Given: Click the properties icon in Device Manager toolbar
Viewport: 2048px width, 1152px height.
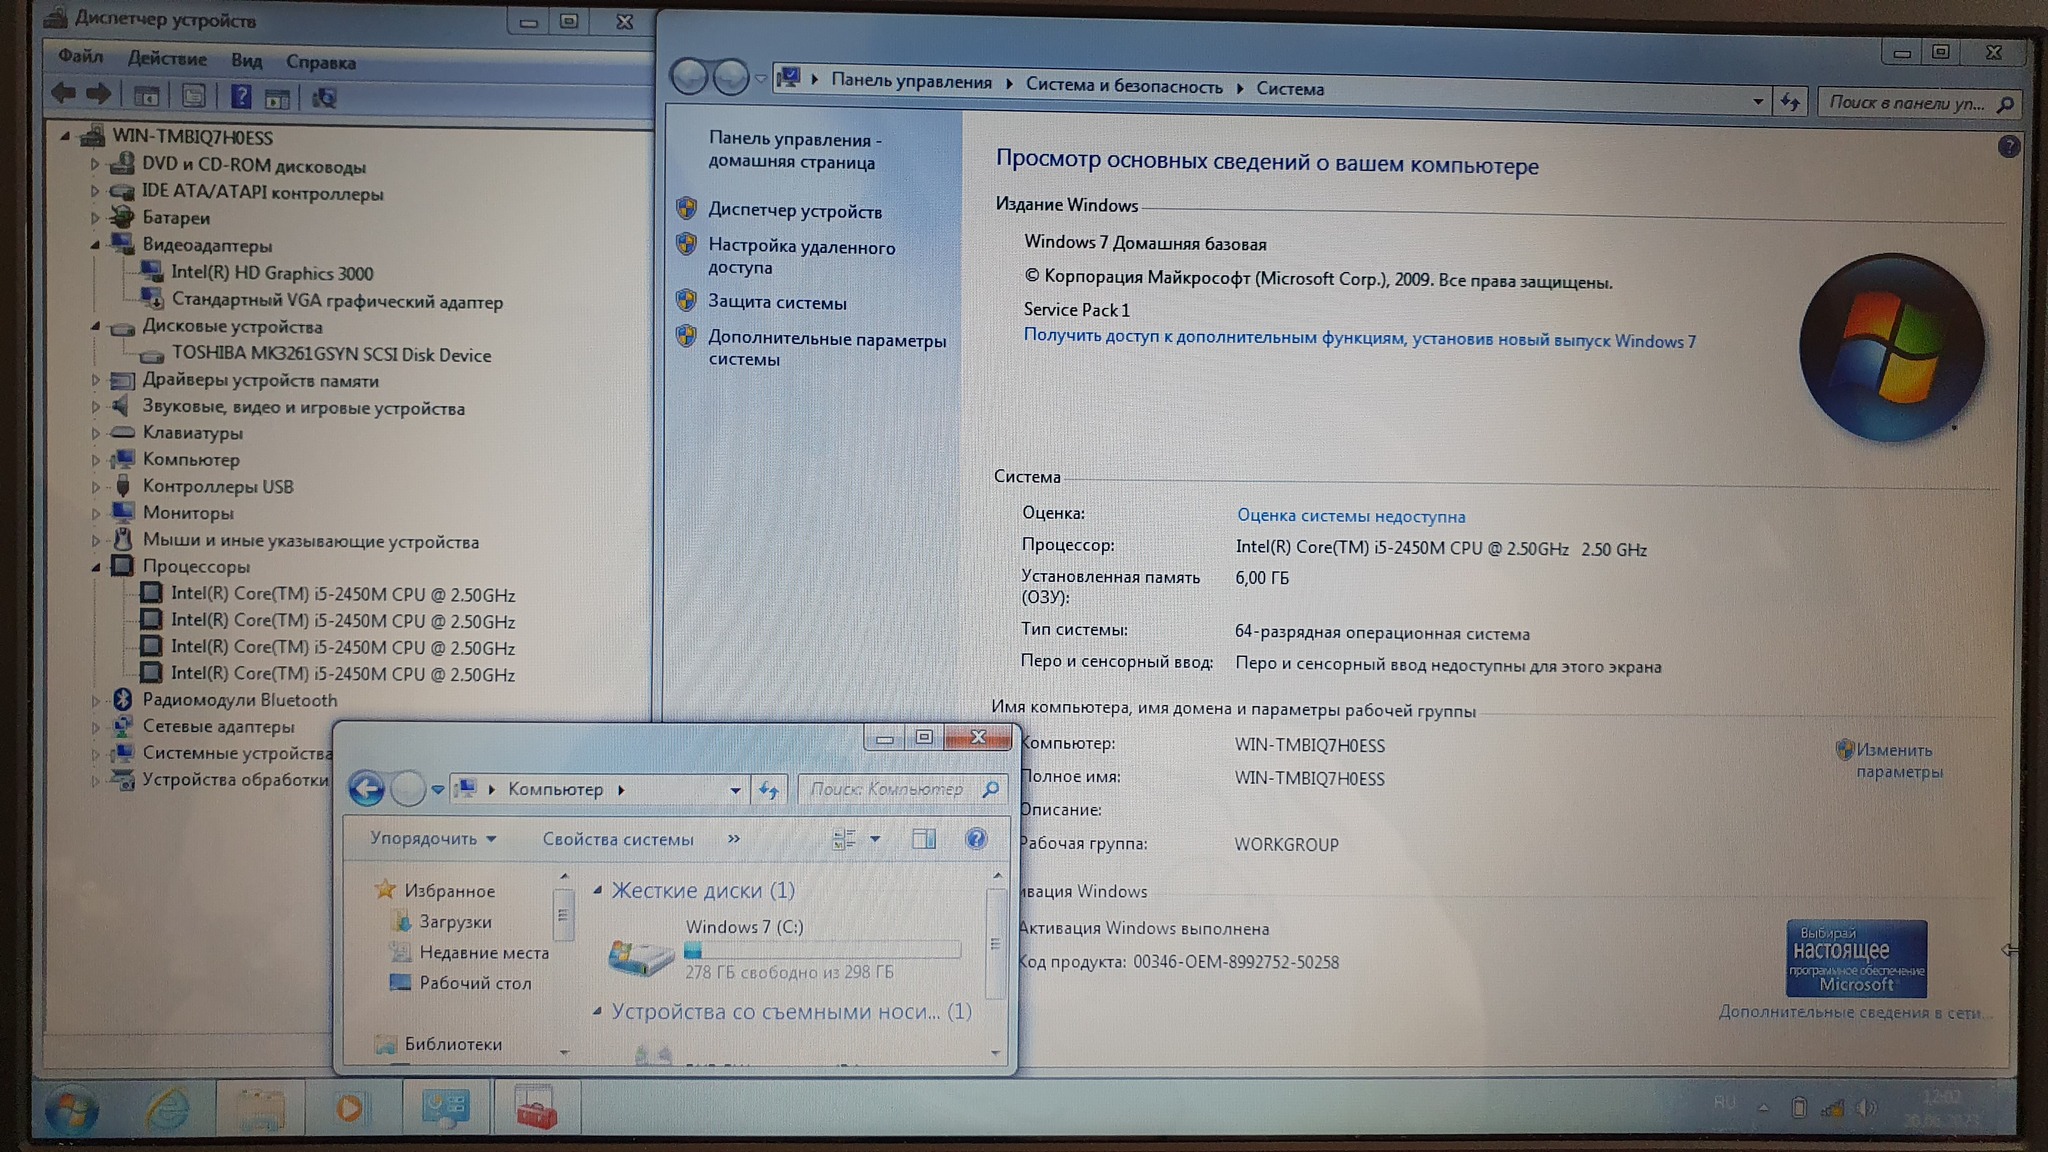Looking at the screenshot, I should (194, 97).
